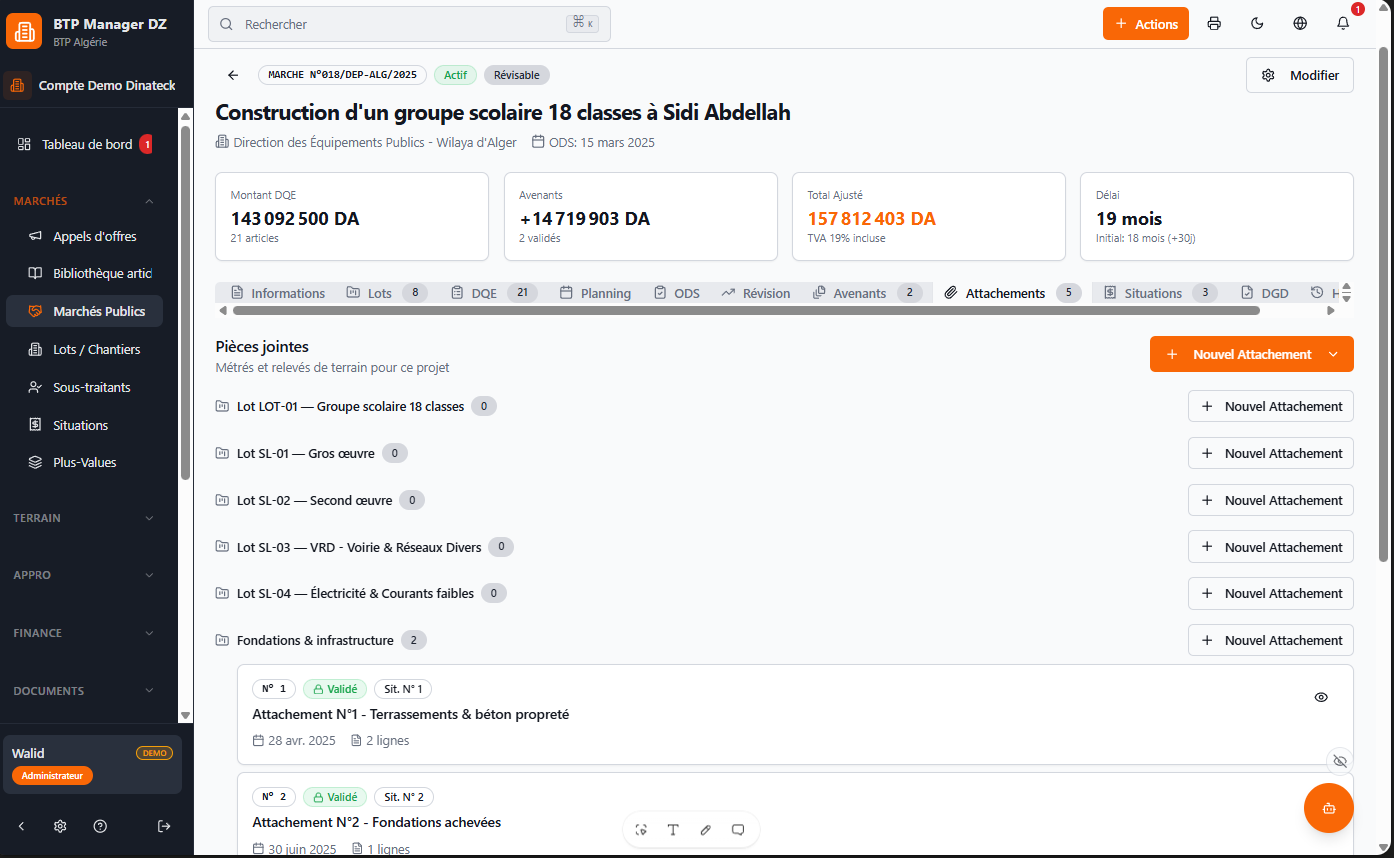Select the text tool in the floating toolbar

[x=673, y=830]
